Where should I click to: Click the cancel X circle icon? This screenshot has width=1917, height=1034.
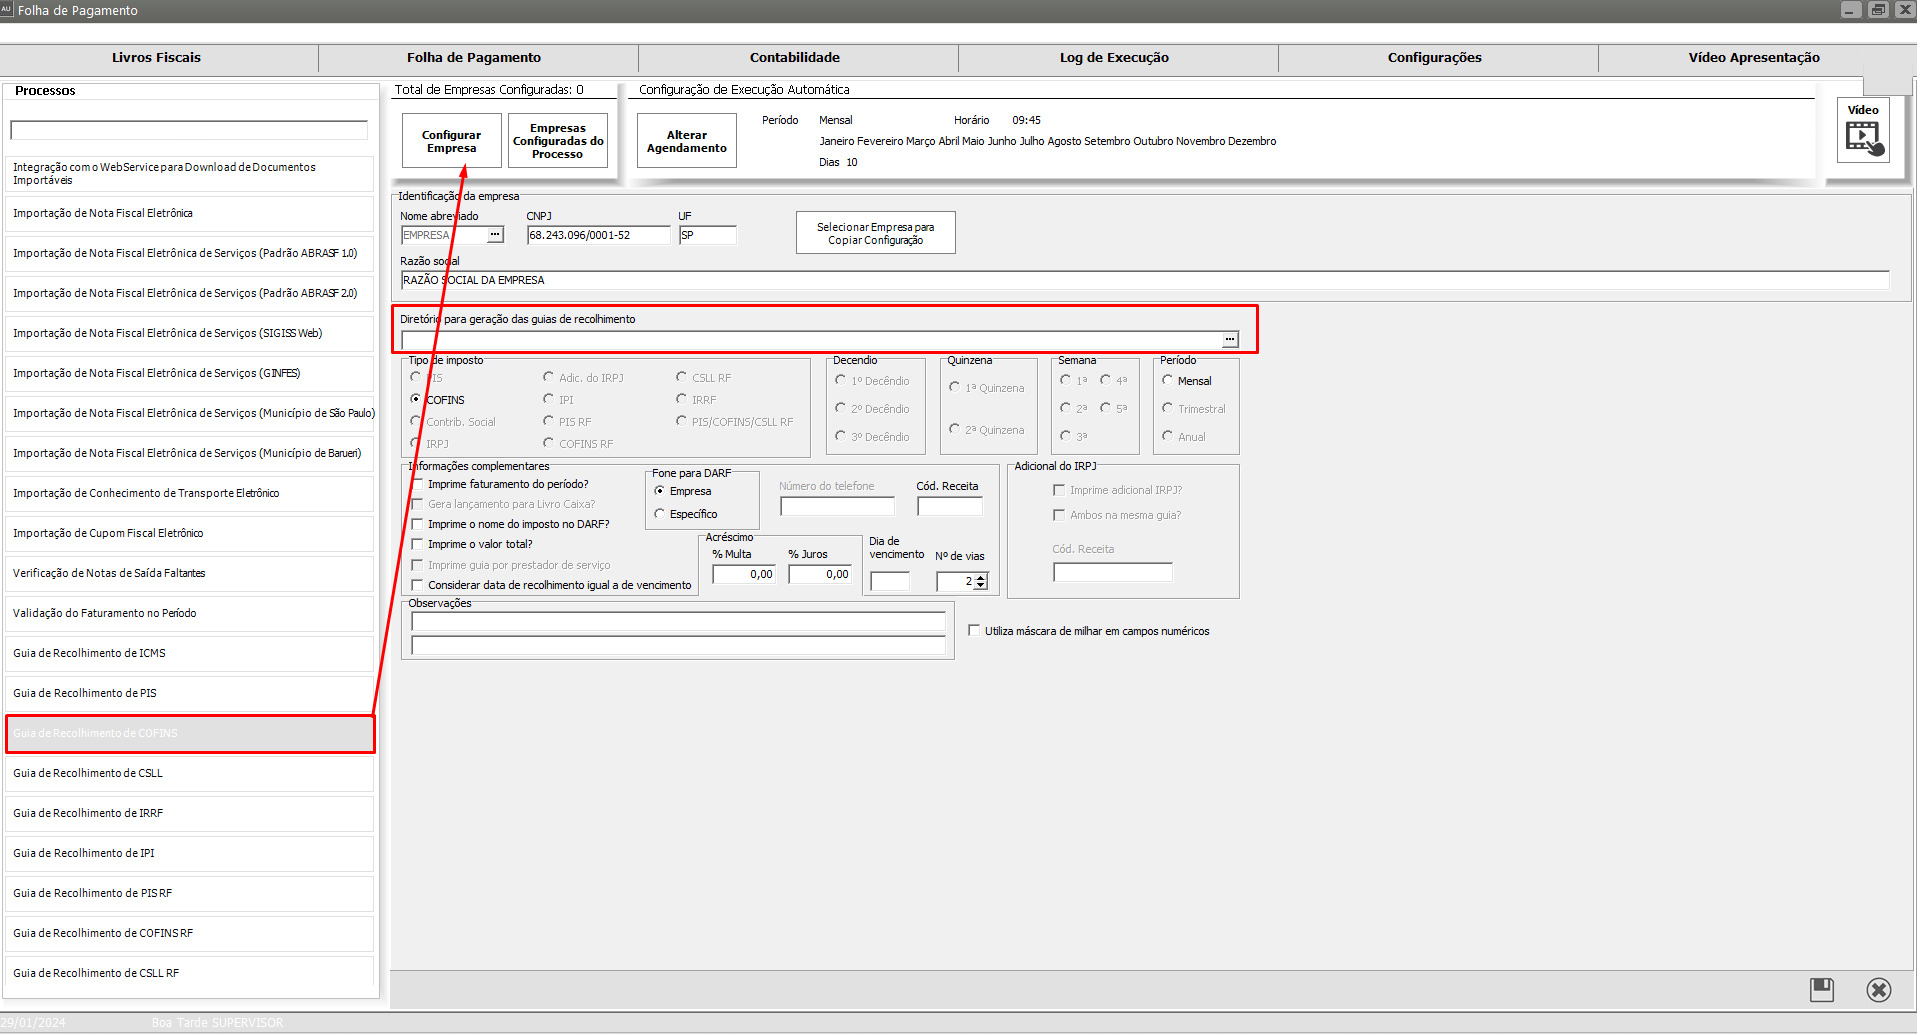click(1879, 990)
